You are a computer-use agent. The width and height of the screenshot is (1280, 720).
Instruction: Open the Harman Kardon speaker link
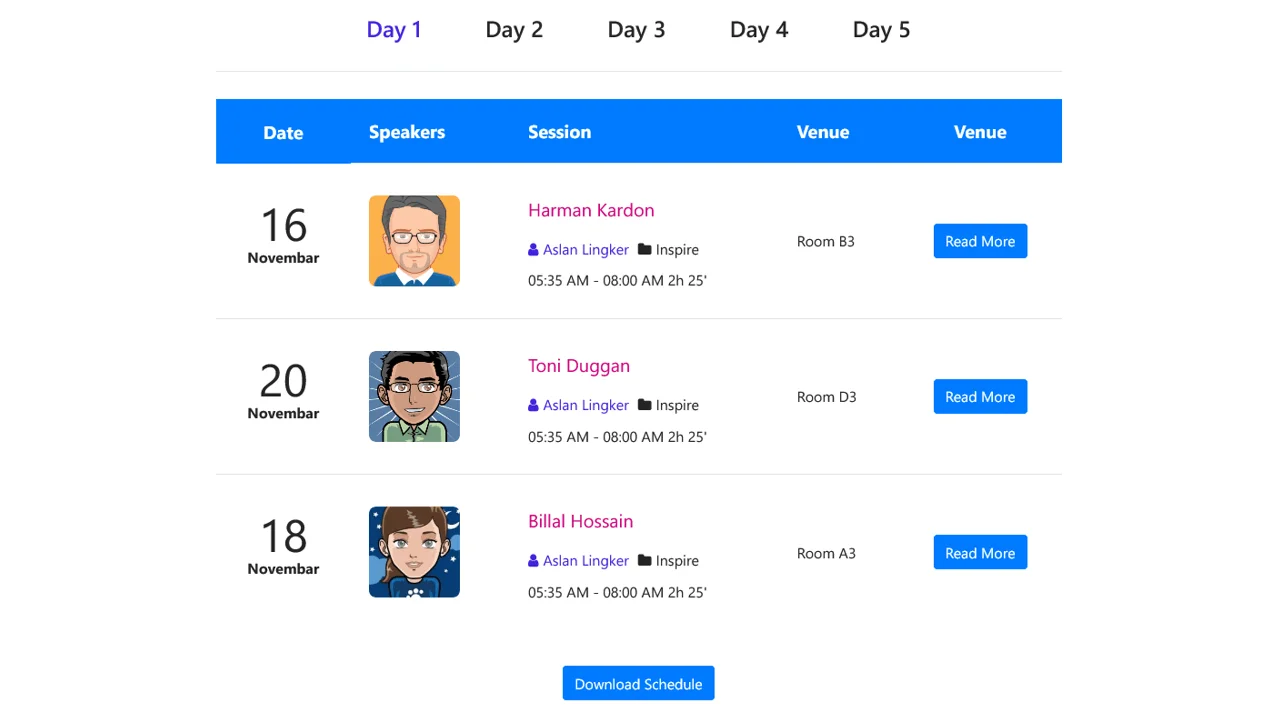pos(590,210)
